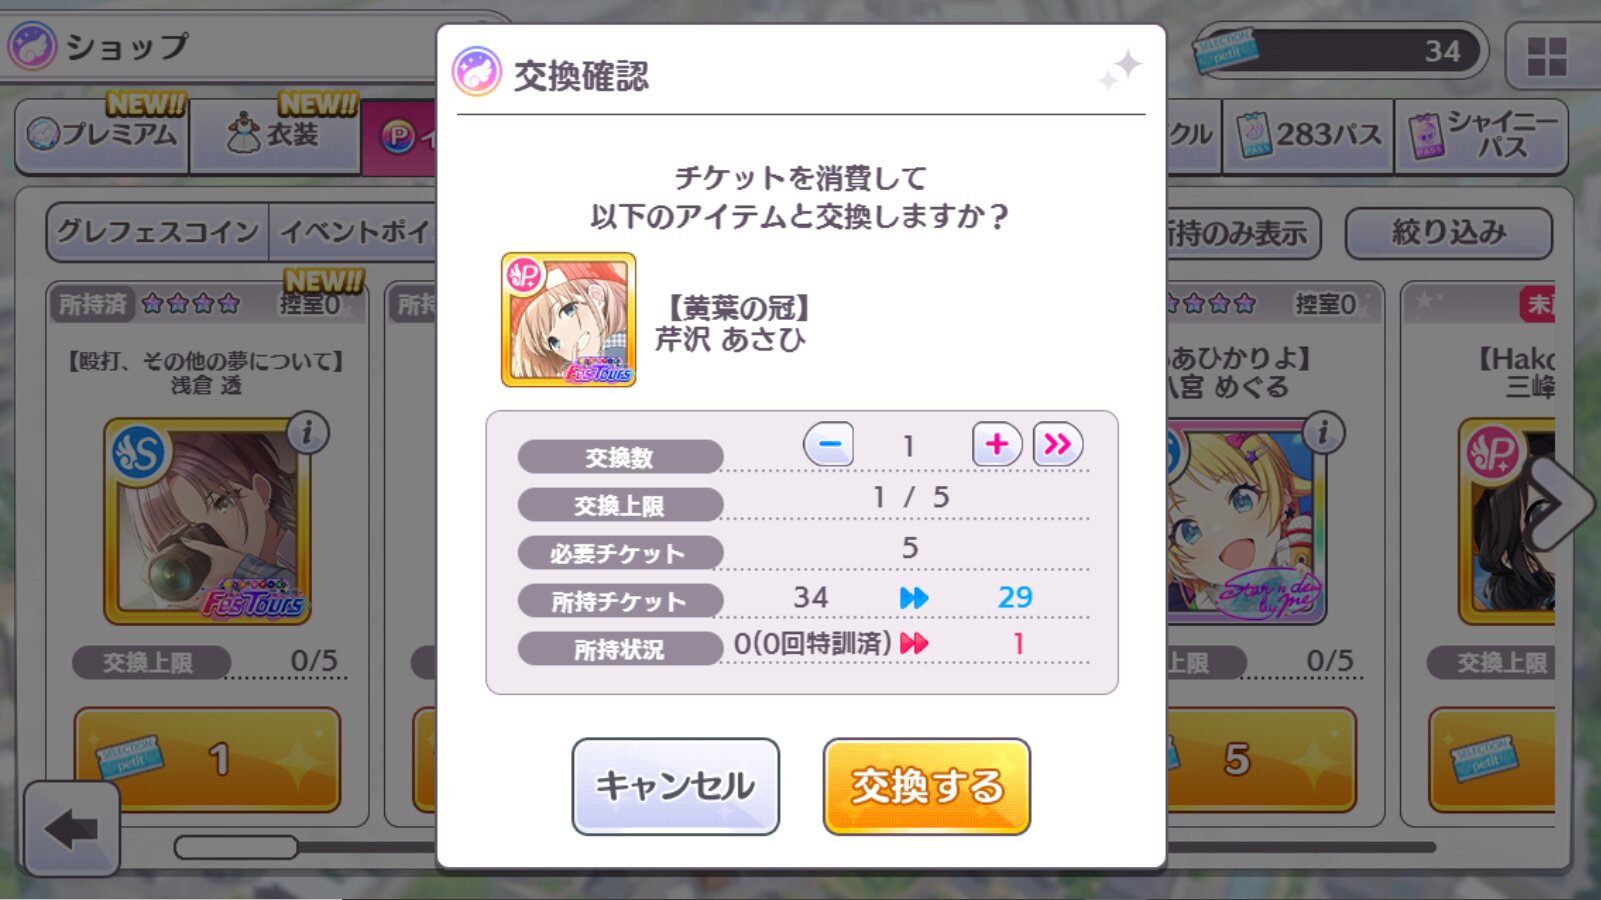
Task: Go back using the left arrow button
Action: [71, 829]
